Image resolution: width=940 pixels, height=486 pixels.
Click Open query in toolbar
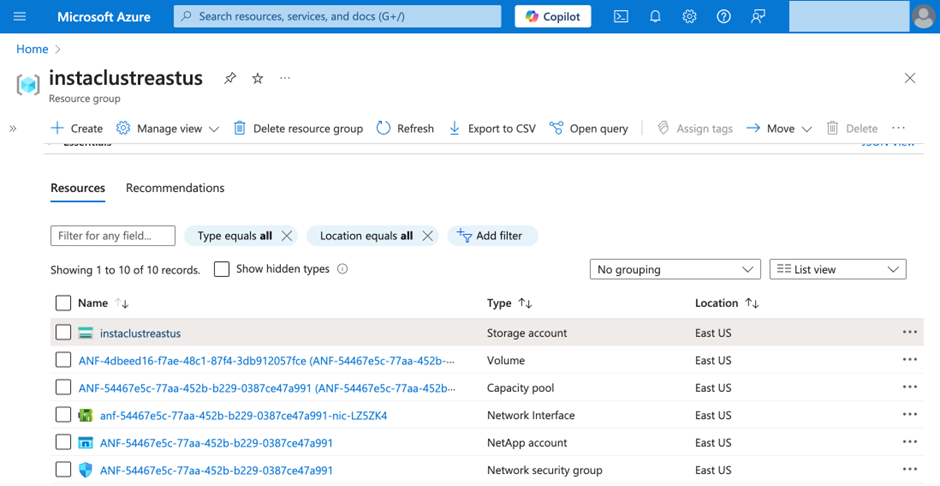(x=589, y=128)
